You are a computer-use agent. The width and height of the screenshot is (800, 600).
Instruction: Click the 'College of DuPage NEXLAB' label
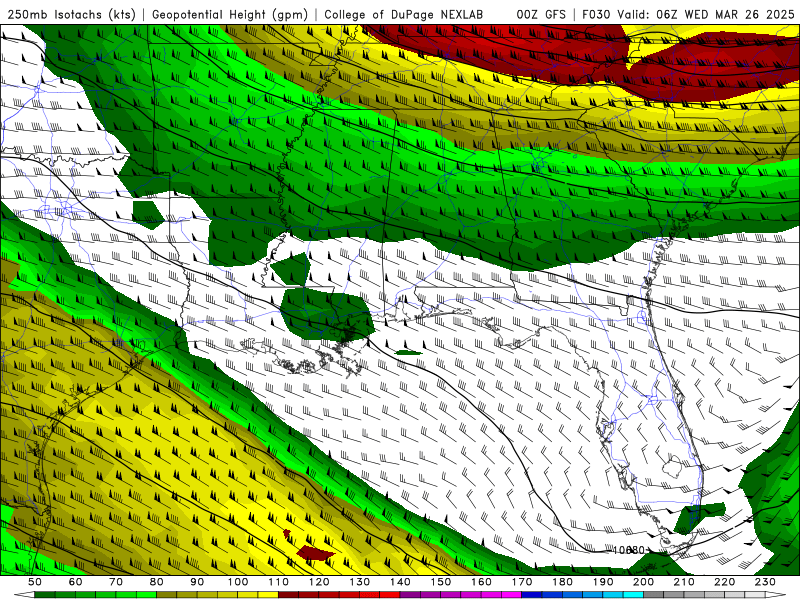pos(404,15)
